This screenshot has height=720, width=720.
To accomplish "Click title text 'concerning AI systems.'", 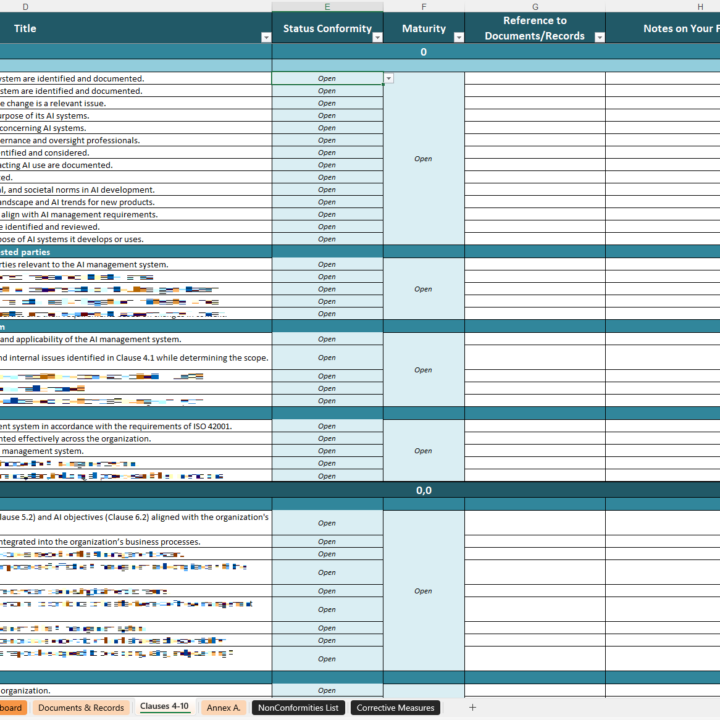I will point(43,128).
